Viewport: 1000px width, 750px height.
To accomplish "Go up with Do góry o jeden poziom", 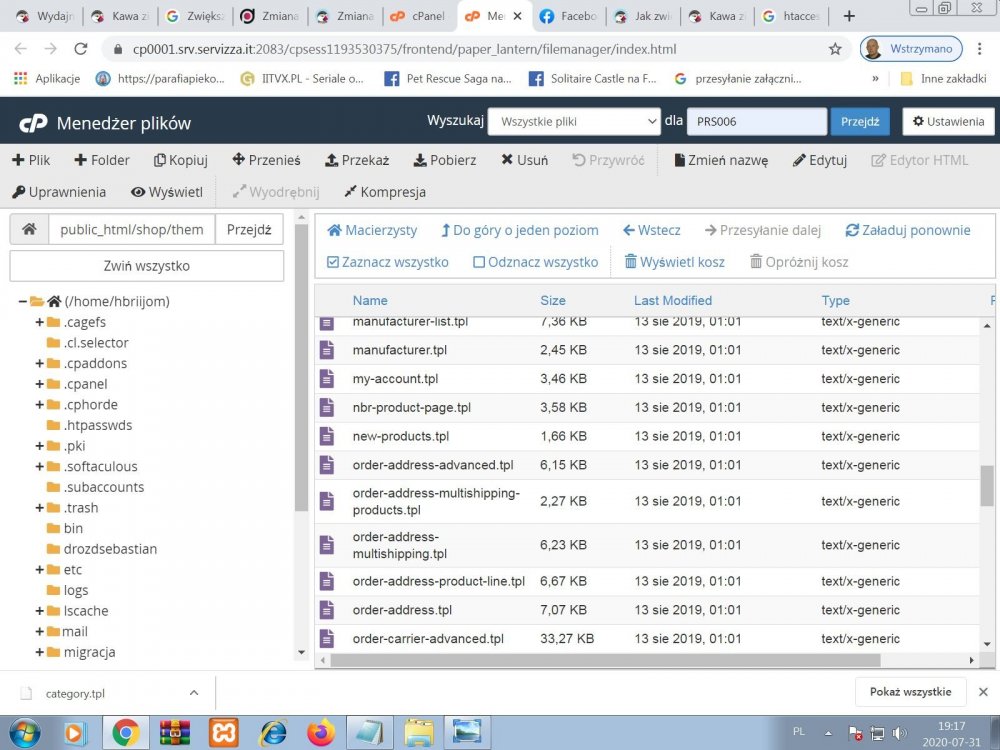I will [520, 230].
